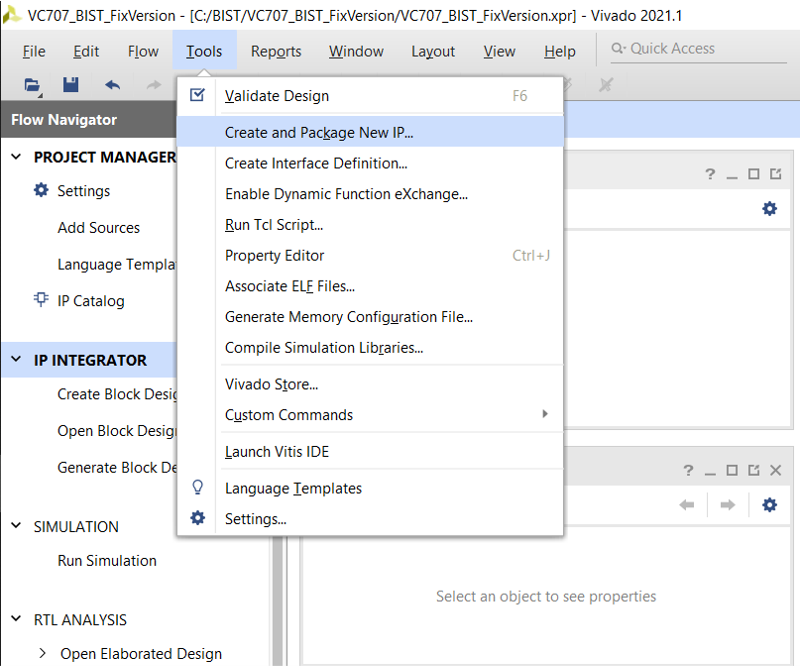This screenshot has width=800, height=666.
Task: Collapse the PROJECT MANAGER section
Action: [16, 157]
